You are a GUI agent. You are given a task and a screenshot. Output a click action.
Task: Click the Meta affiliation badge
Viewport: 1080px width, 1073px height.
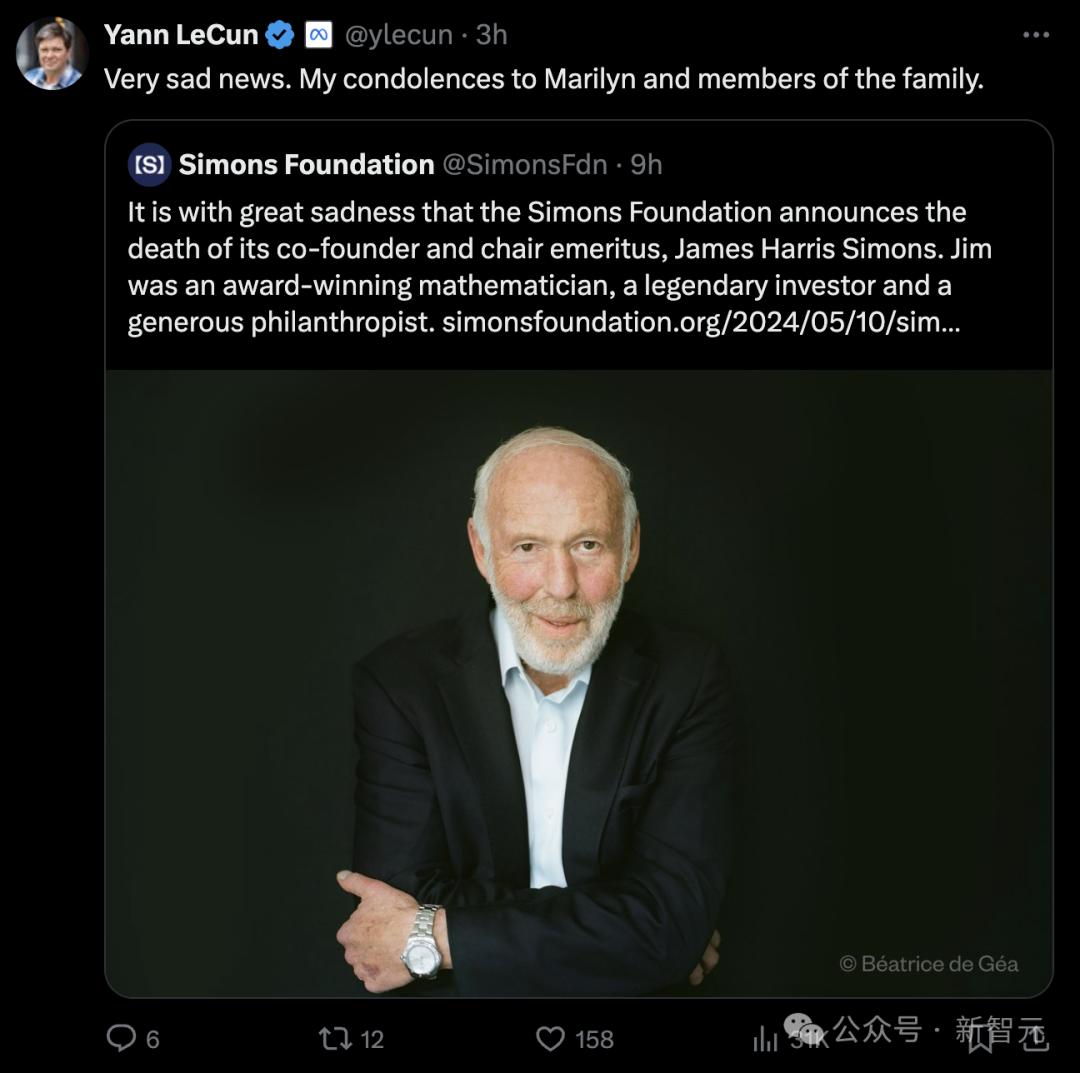(317, 35)
